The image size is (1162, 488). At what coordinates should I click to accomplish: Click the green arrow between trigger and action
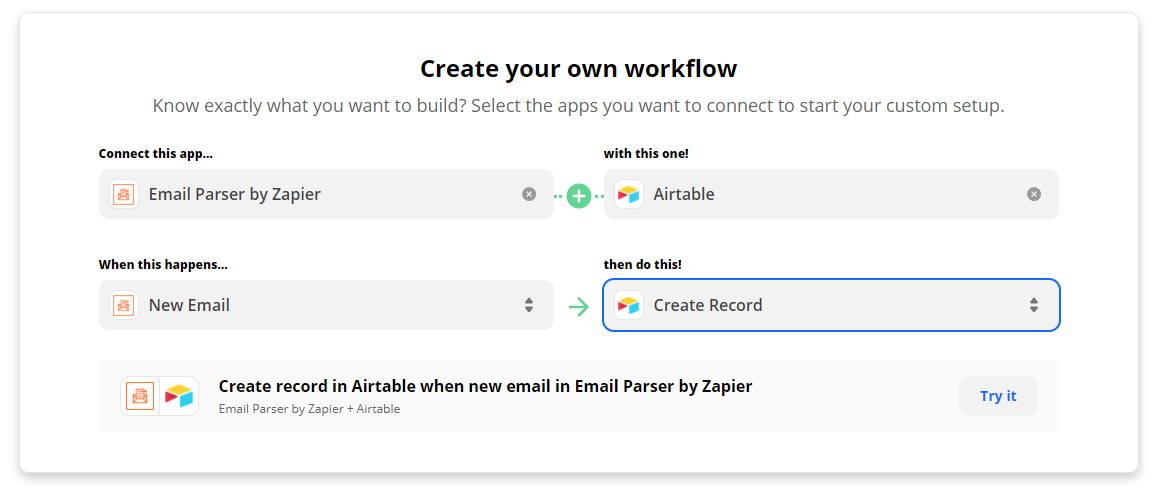coord(579,307)
